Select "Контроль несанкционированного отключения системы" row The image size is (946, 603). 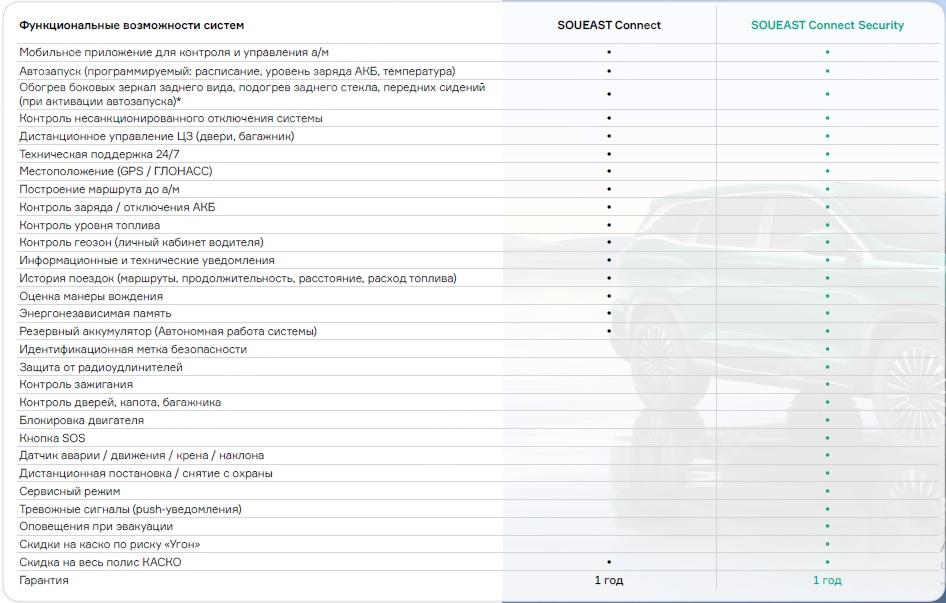coord(171,118)
